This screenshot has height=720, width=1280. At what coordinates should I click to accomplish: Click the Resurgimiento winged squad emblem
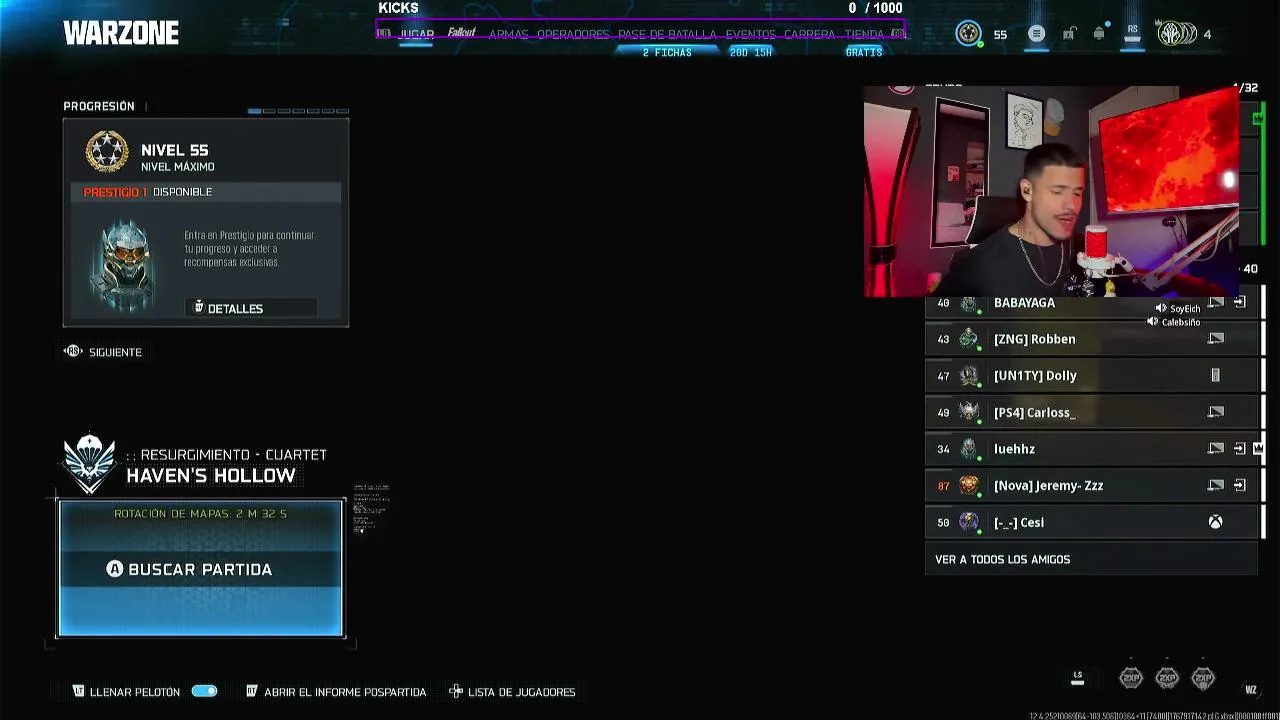click(x=90, y=463)
